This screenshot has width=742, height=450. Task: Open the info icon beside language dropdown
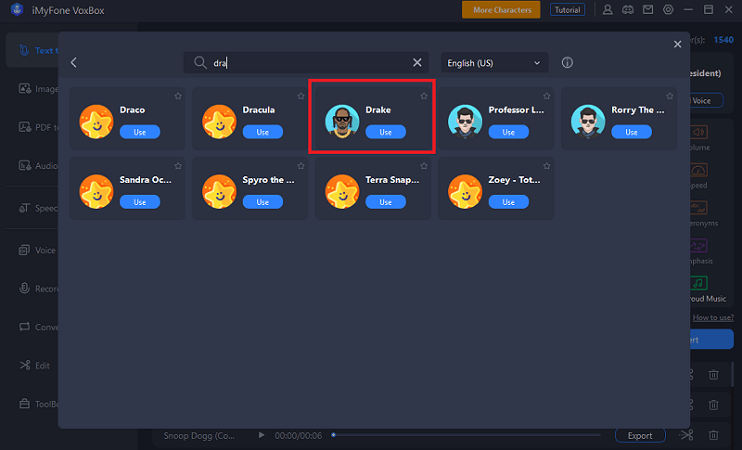tap(567, 62)
